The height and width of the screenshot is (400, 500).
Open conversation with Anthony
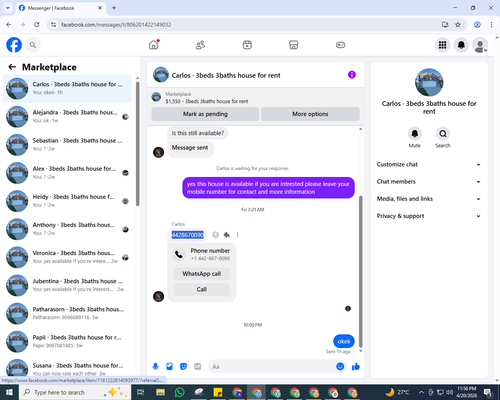coord(67,229)
